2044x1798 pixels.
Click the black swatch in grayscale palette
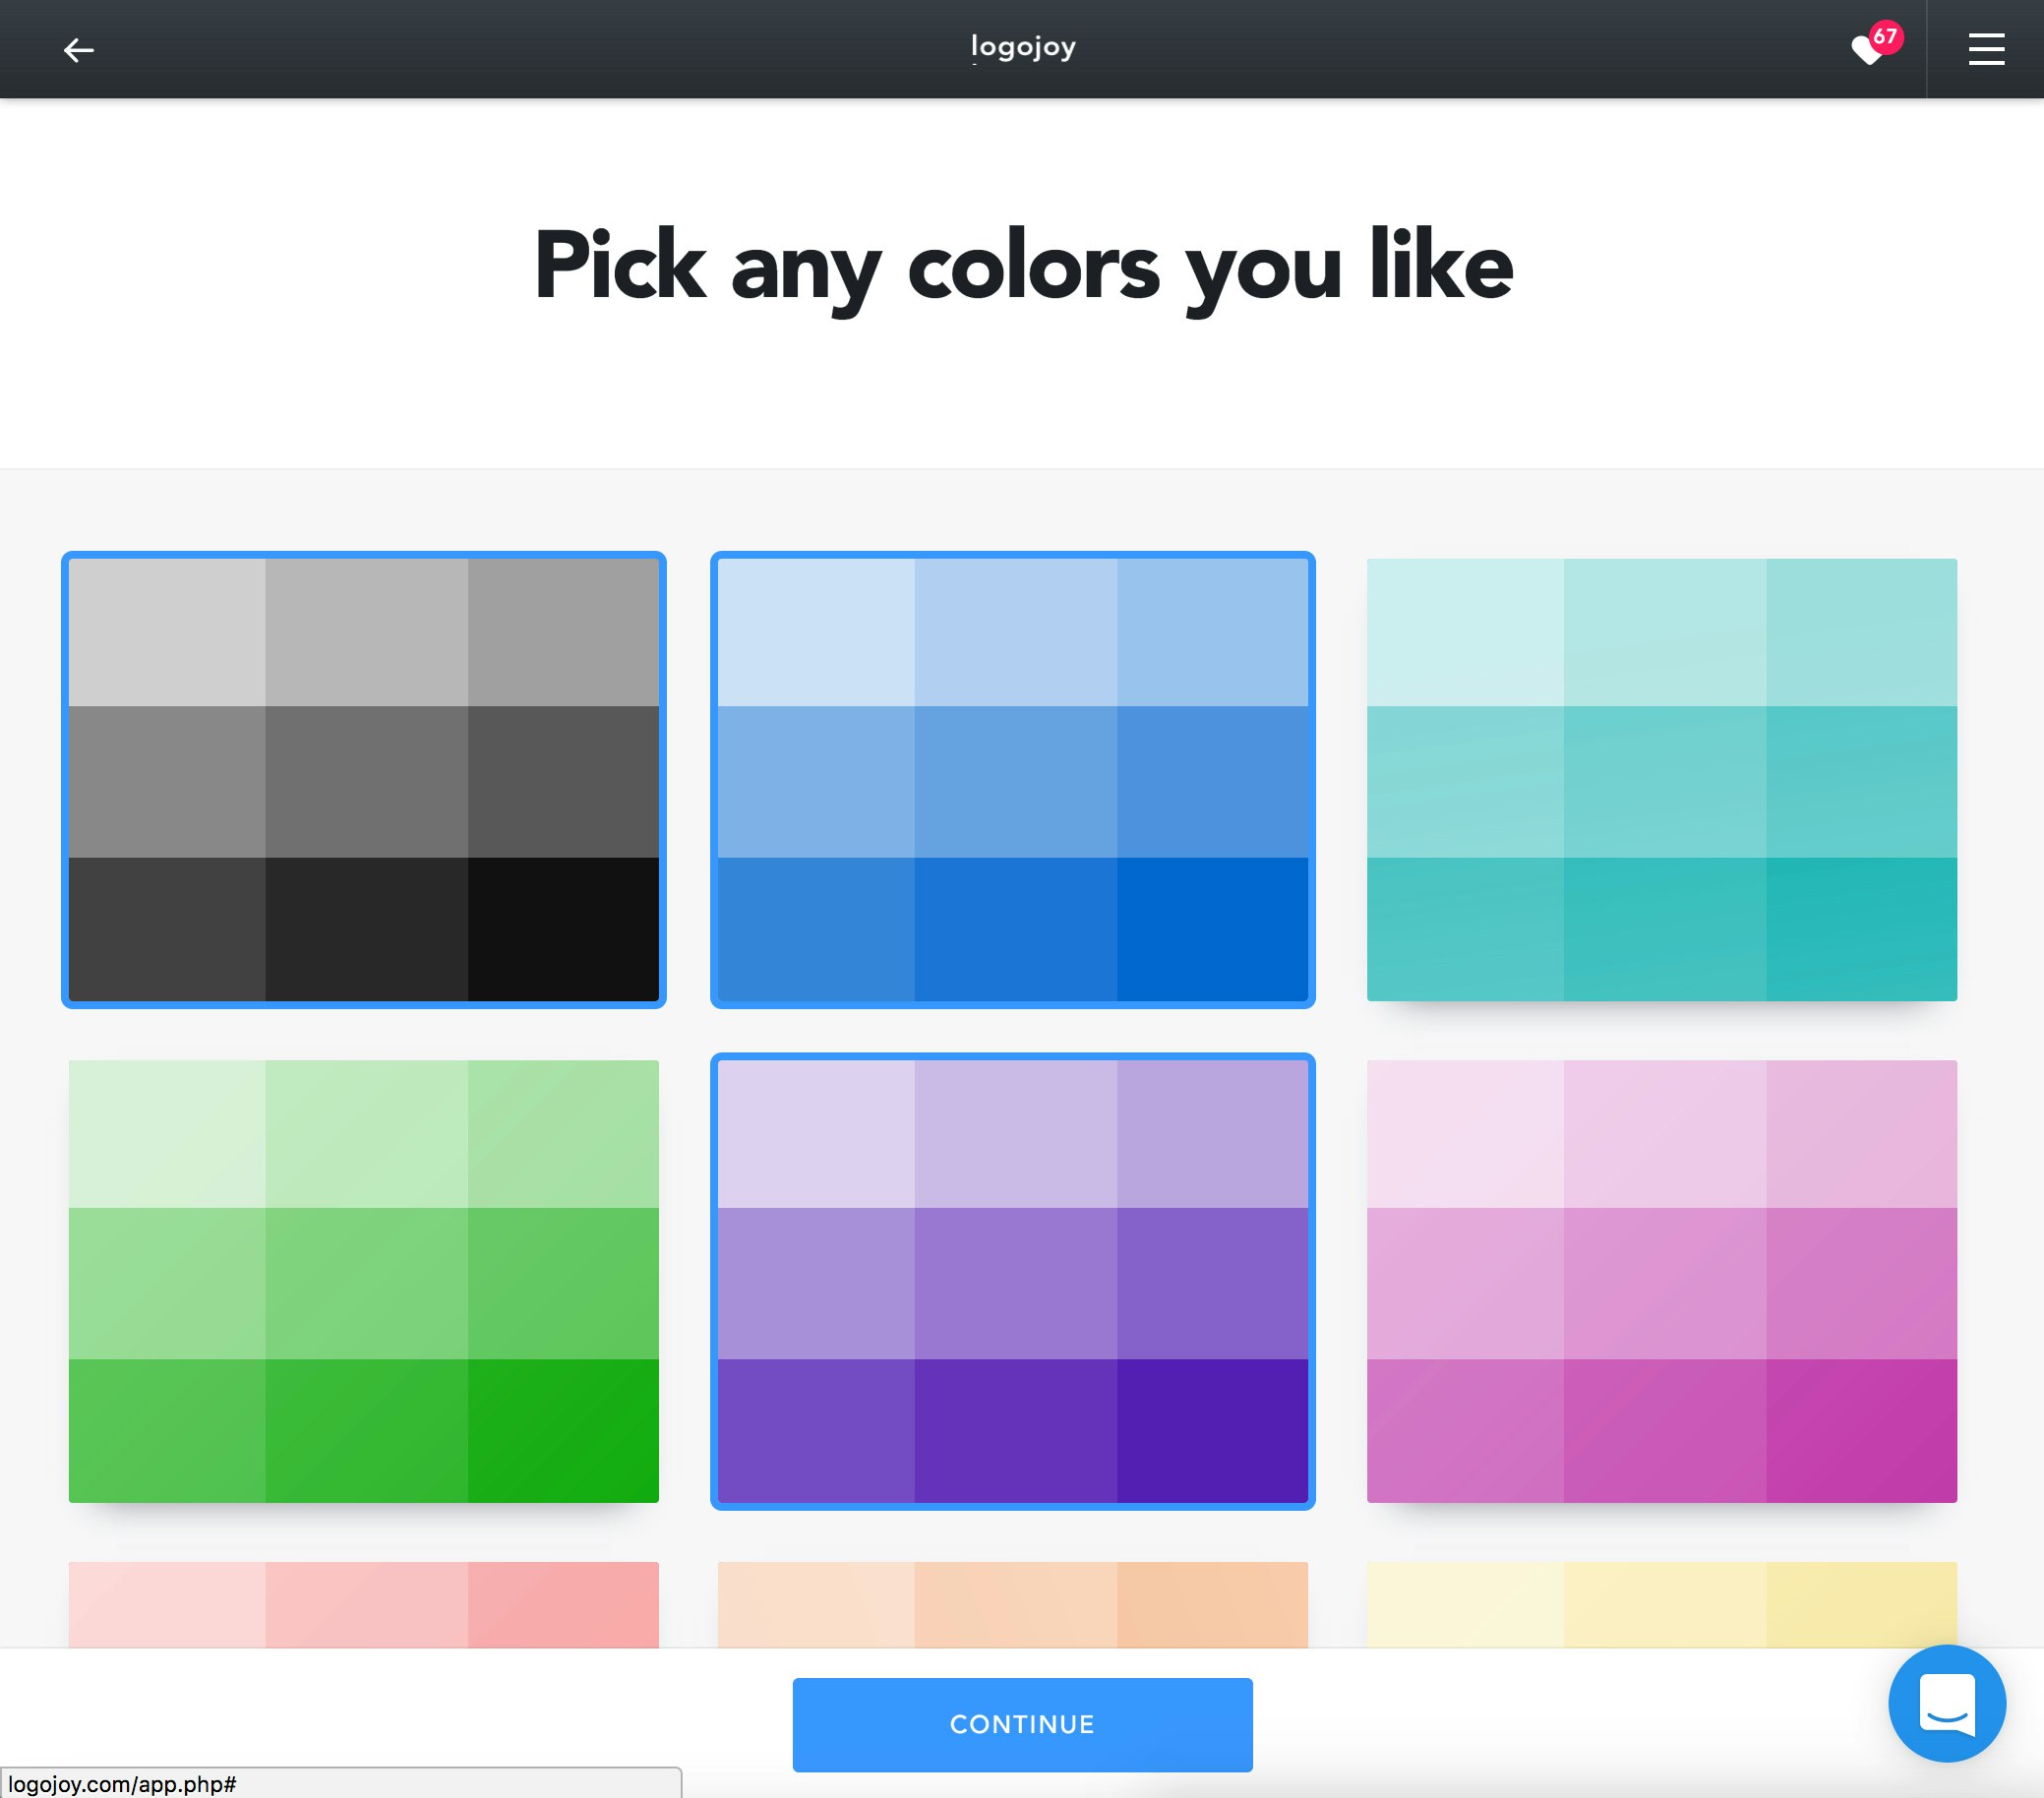(x=563, y=929)
